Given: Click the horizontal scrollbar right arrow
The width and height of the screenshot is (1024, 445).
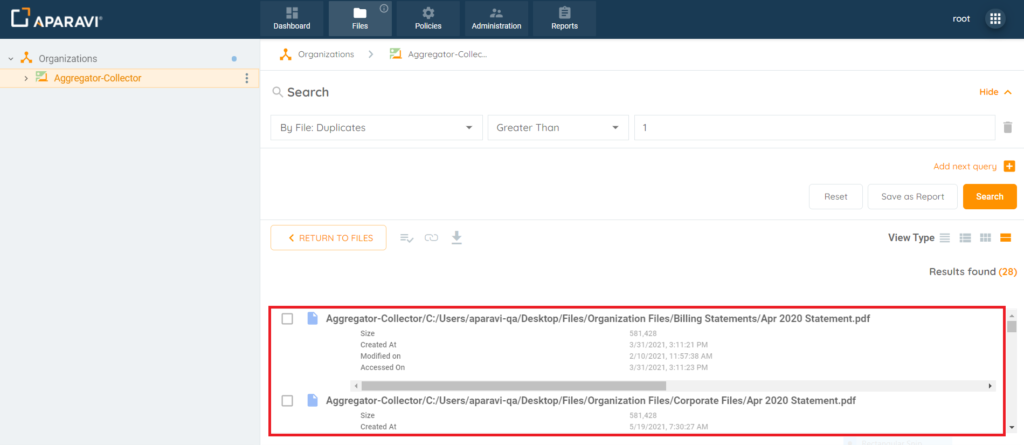Looking at the screenshot, I should [x=992, y=386].
